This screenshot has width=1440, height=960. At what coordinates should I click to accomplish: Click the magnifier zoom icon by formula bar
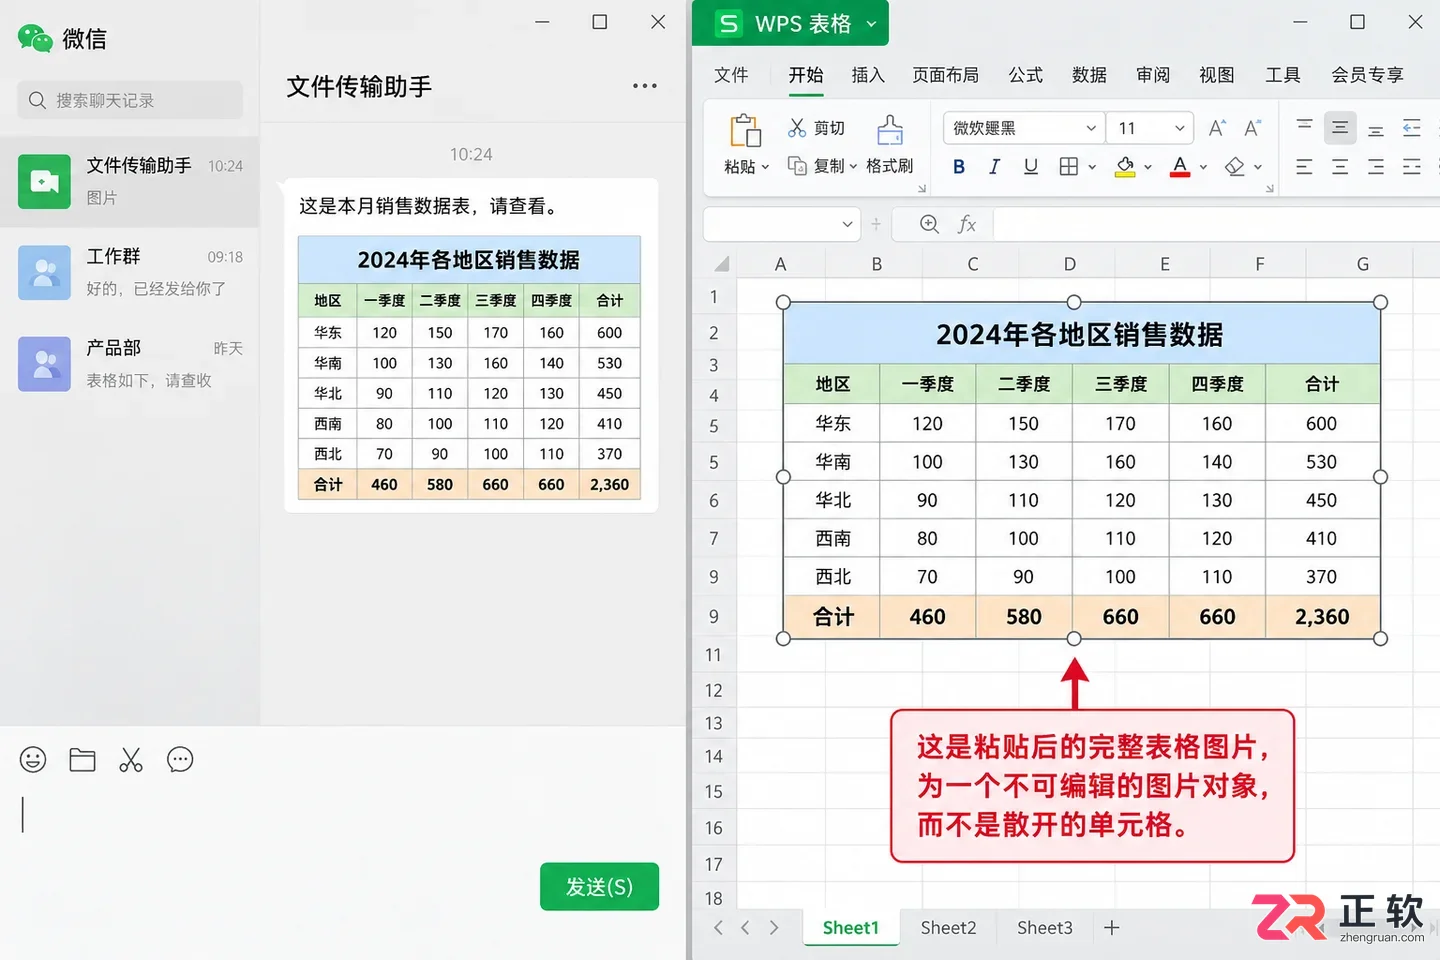929,224
